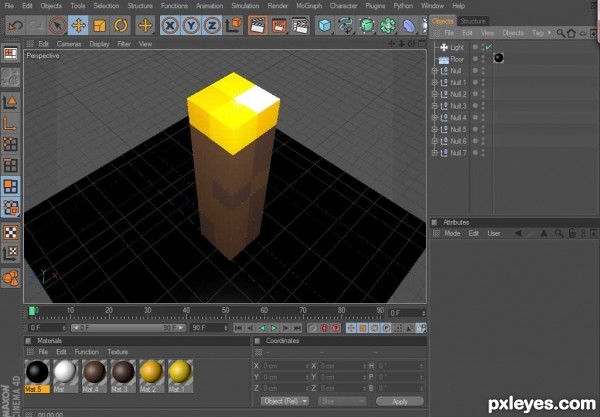
Task: Expand the Null.3 object
Action: tap(434, 106)
